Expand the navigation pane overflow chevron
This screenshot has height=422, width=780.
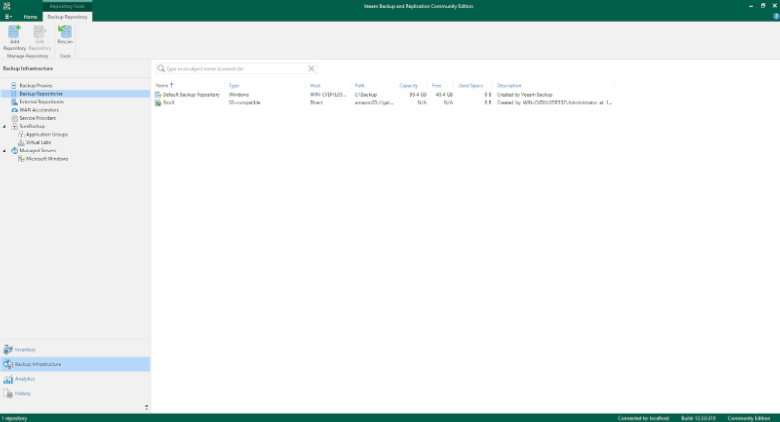coord(146,407)
